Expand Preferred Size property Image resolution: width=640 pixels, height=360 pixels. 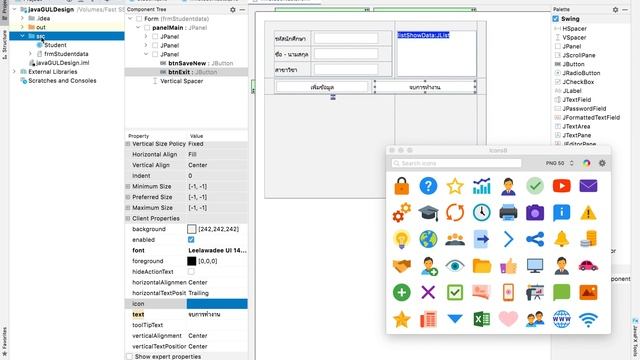pyautogui.click(x=128, y=197)
